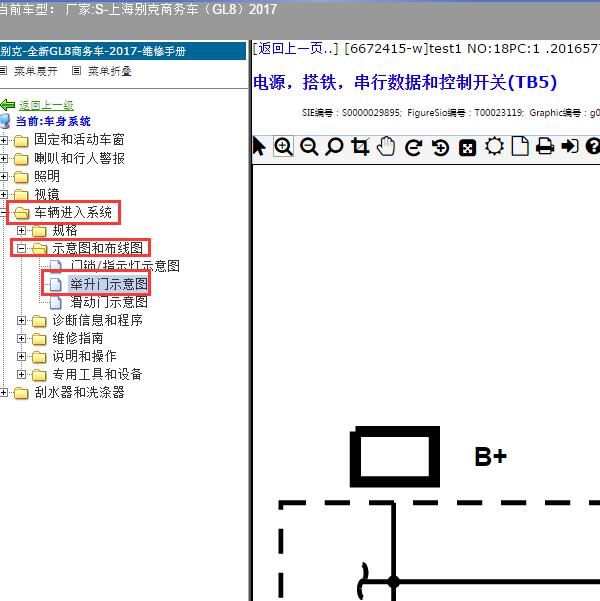Select 专用工具和设备 tree label
600x601 pixels.
coord(97,374)
